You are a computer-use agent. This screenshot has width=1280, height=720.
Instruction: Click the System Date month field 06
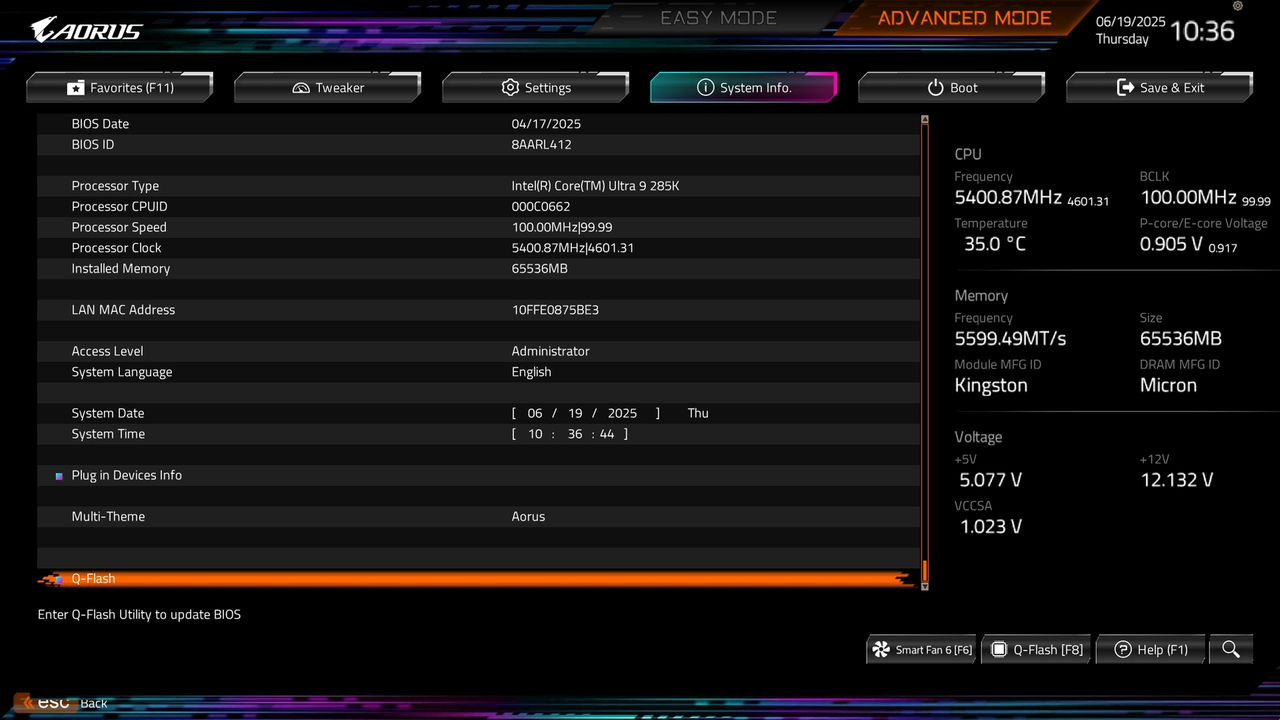(535, 413)
